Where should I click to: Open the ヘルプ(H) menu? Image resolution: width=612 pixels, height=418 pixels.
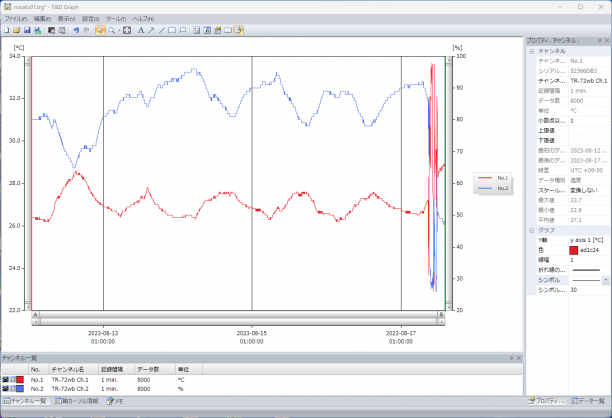143,19
